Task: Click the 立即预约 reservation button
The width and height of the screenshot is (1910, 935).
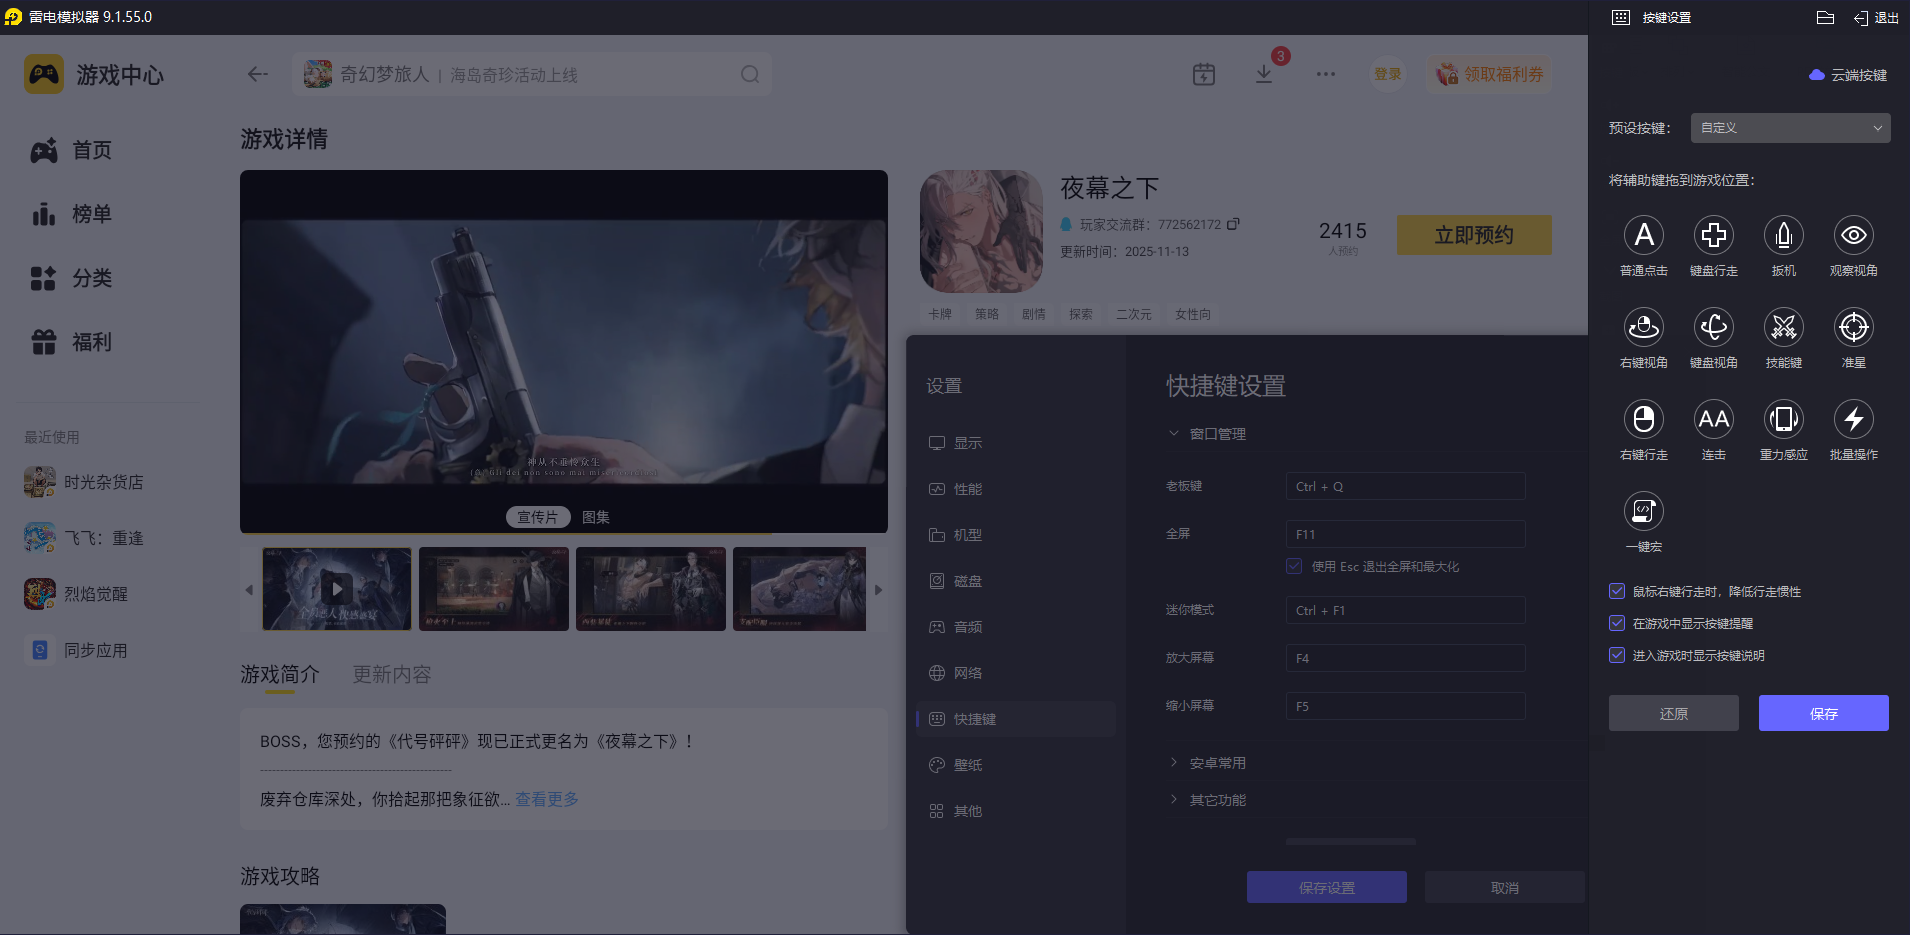Action: (x=1473, y=234)
